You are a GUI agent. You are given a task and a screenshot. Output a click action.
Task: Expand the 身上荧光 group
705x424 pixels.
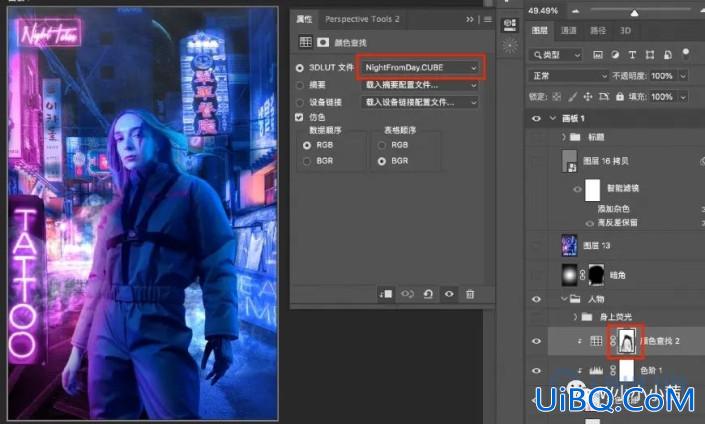(575, 317)
